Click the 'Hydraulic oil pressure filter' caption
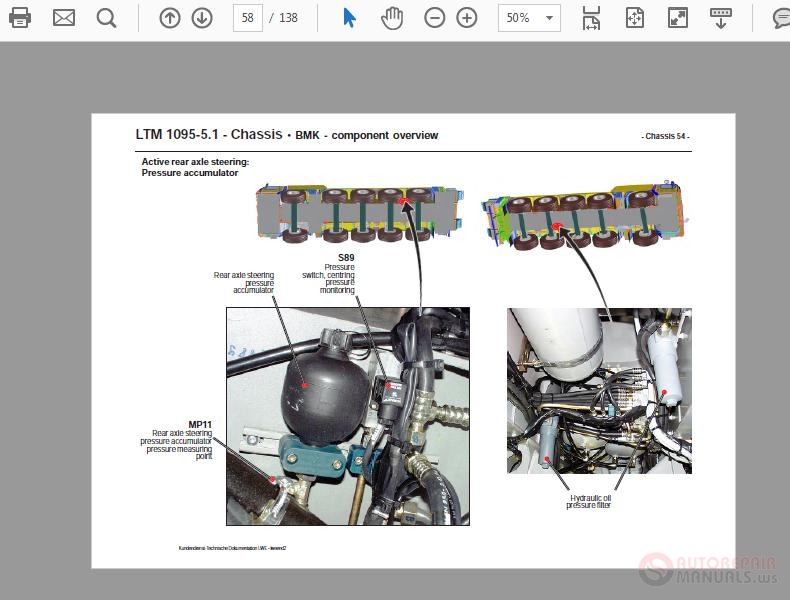Screen dimensions: 790x600 pyautogui.click(x=588, y=501)
